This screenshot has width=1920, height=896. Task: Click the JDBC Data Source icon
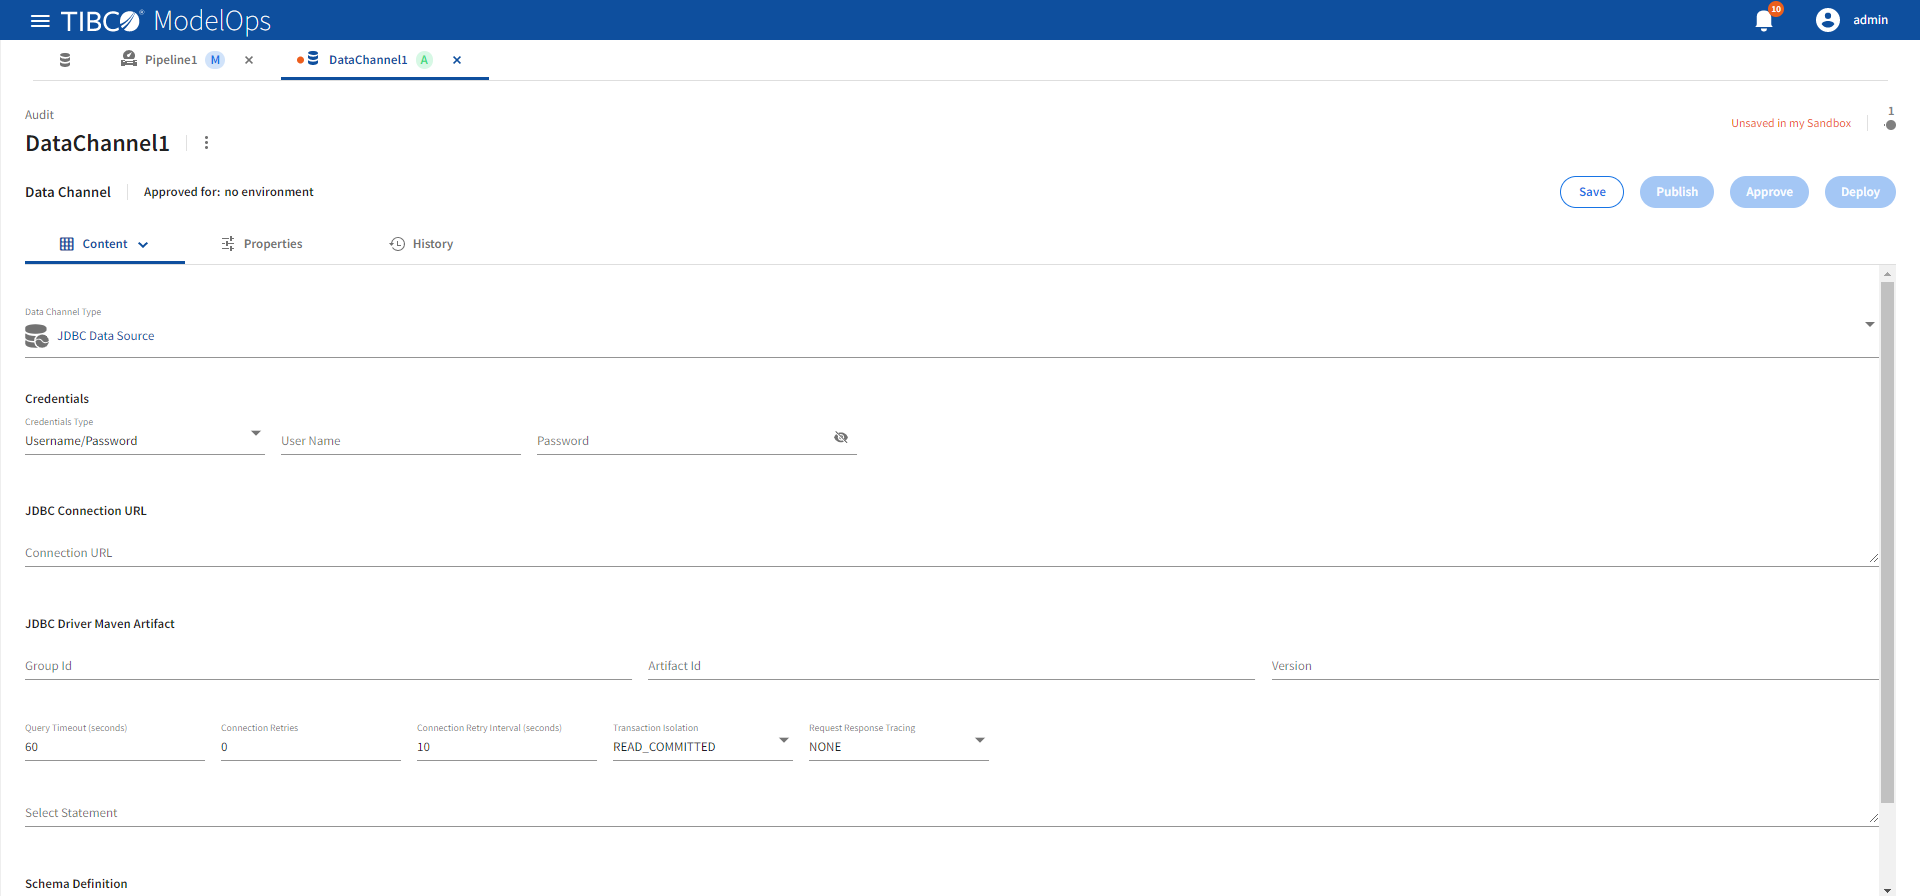[37, 336]
